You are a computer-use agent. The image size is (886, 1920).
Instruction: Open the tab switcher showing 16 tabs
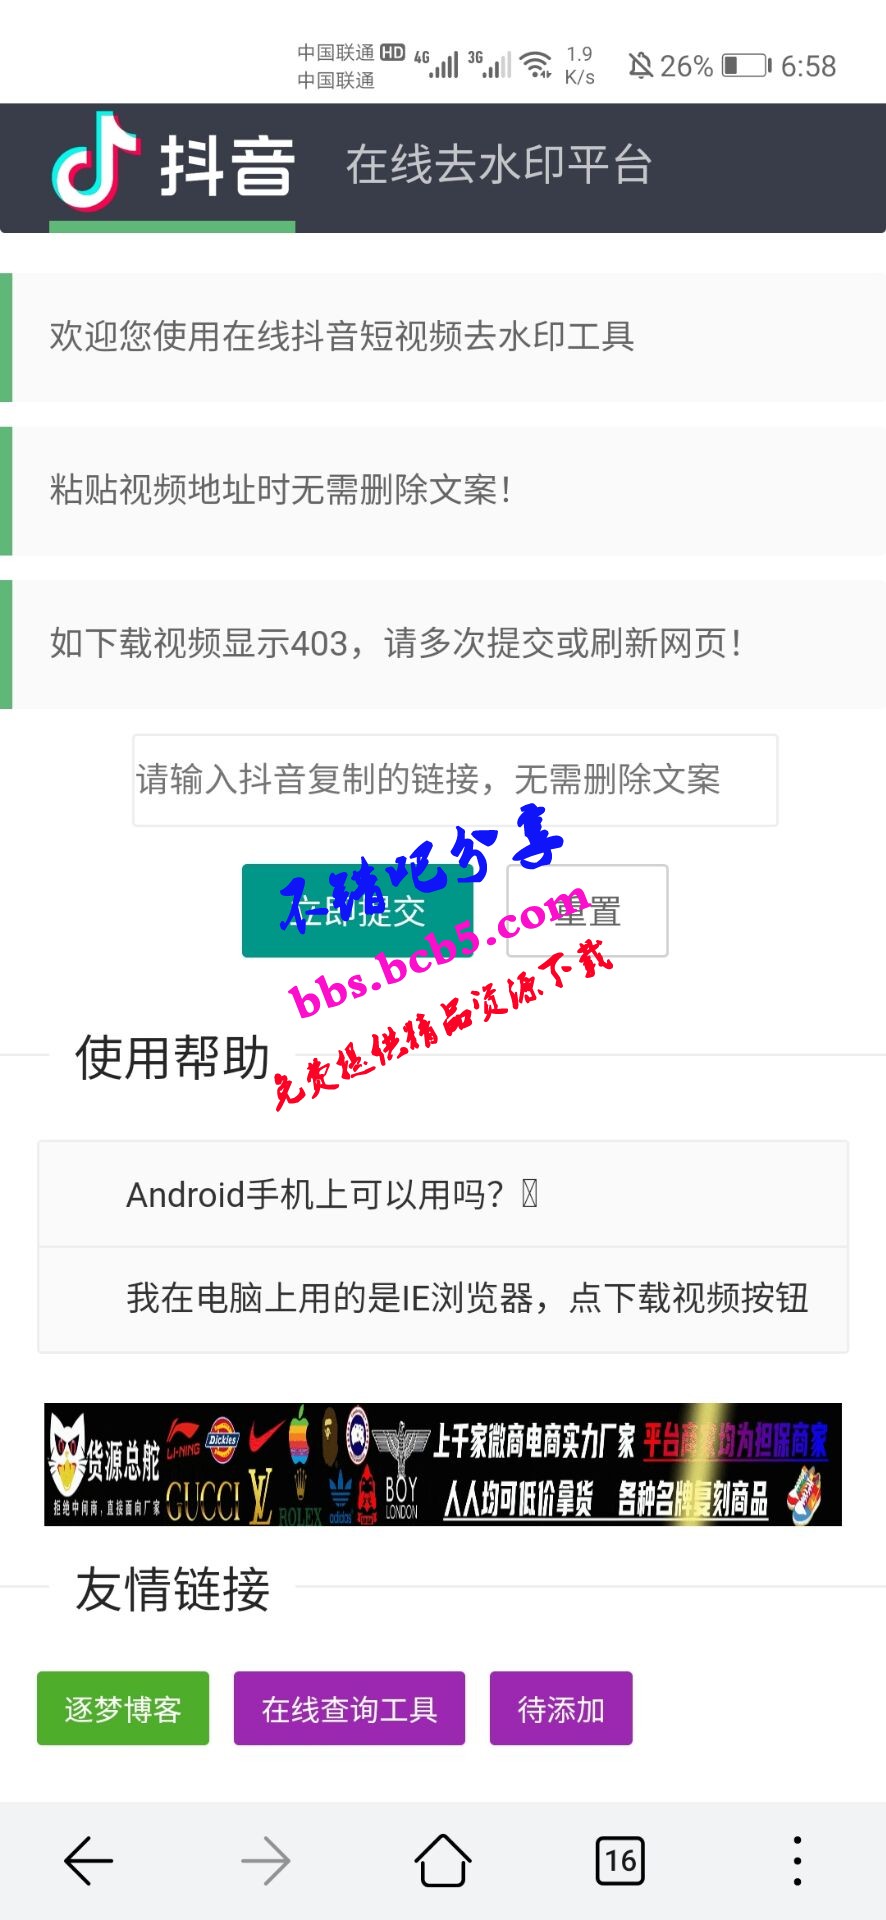620,1861
